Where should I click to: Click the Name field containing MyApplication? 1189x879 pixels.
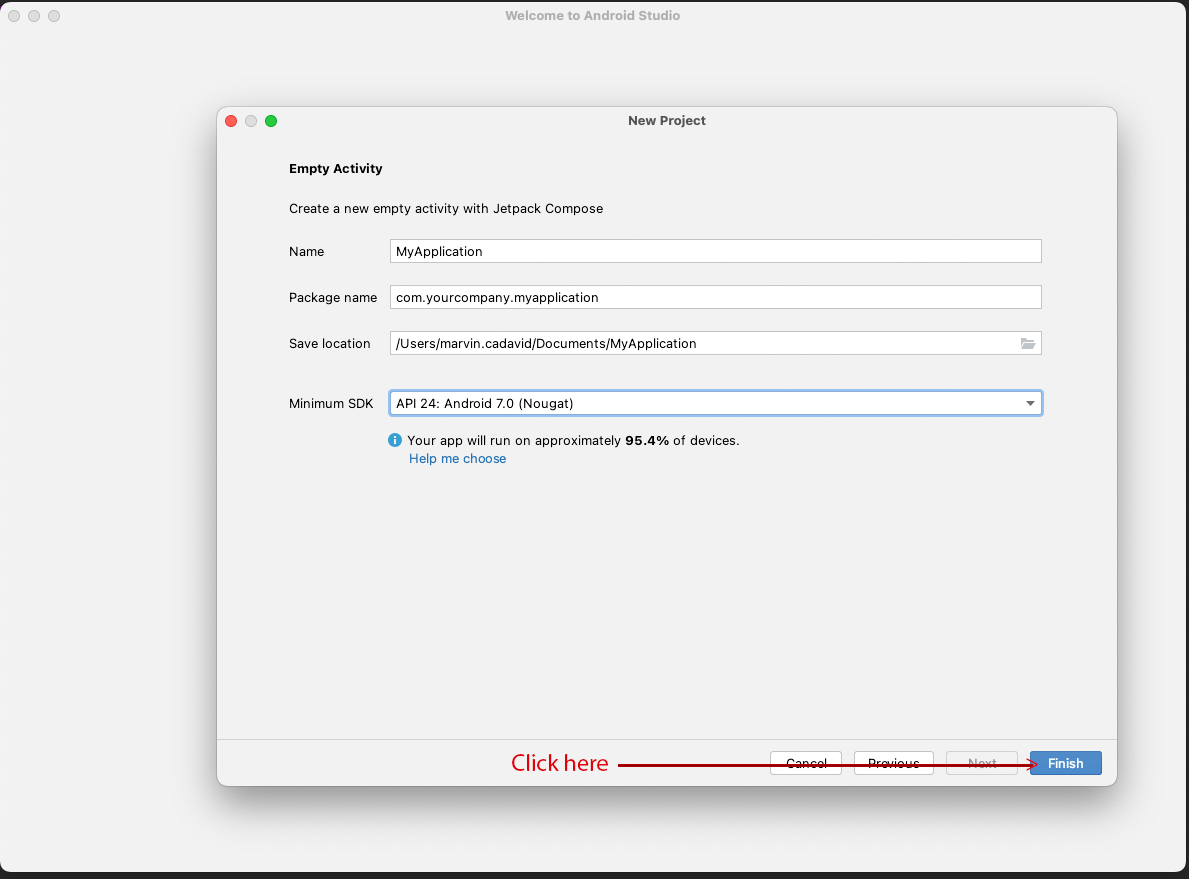pyautogui.click(x=716, y=251)
